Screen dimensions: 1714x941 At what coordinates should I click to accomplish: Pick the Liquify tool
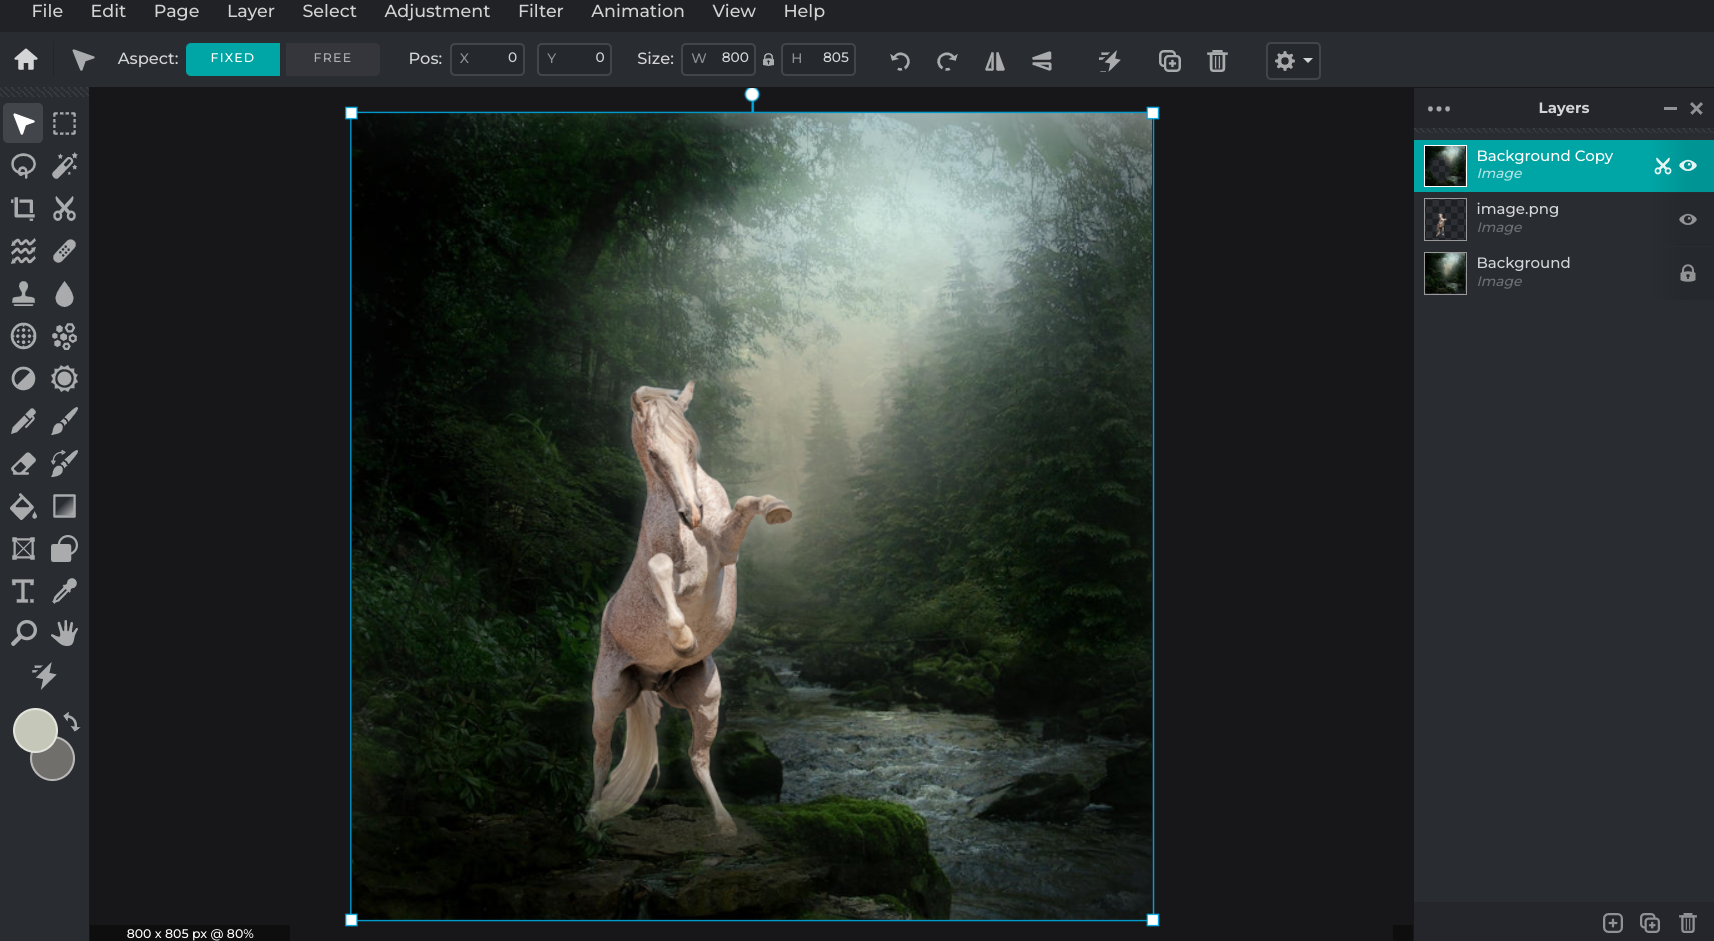(23, 251)
